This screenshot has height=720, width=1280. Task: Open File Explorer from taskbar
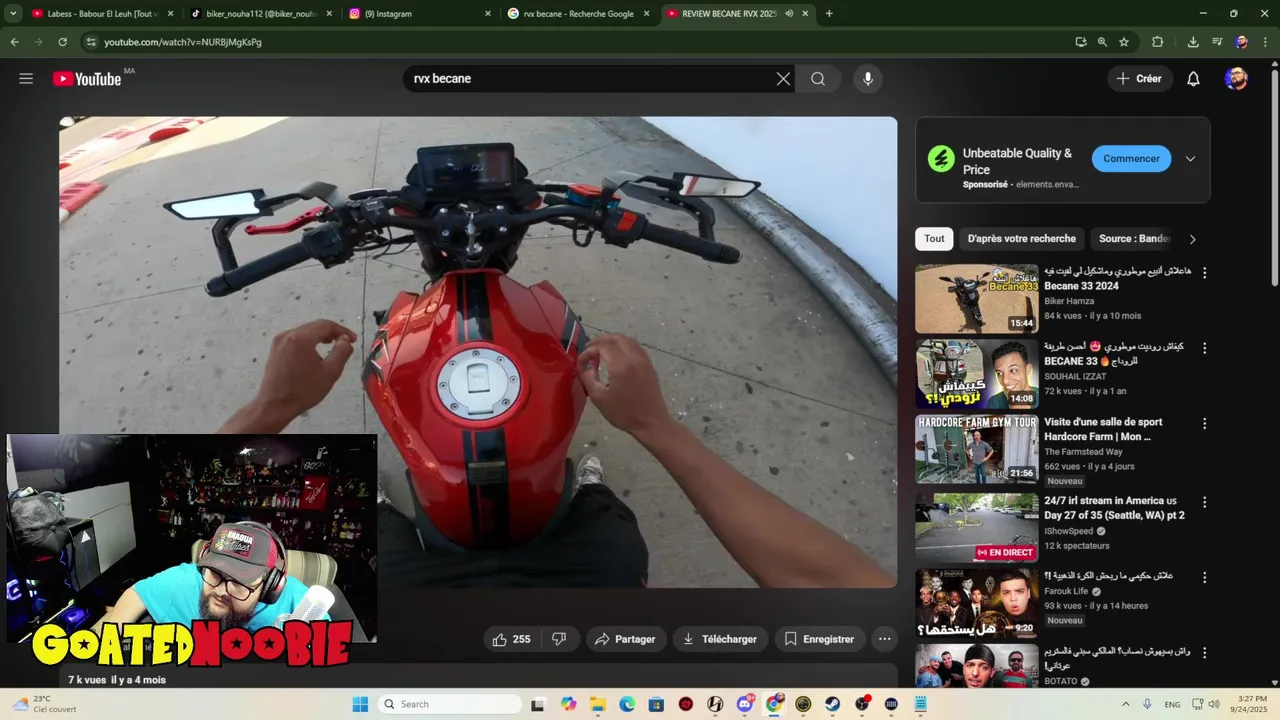[x=598, y=704]
